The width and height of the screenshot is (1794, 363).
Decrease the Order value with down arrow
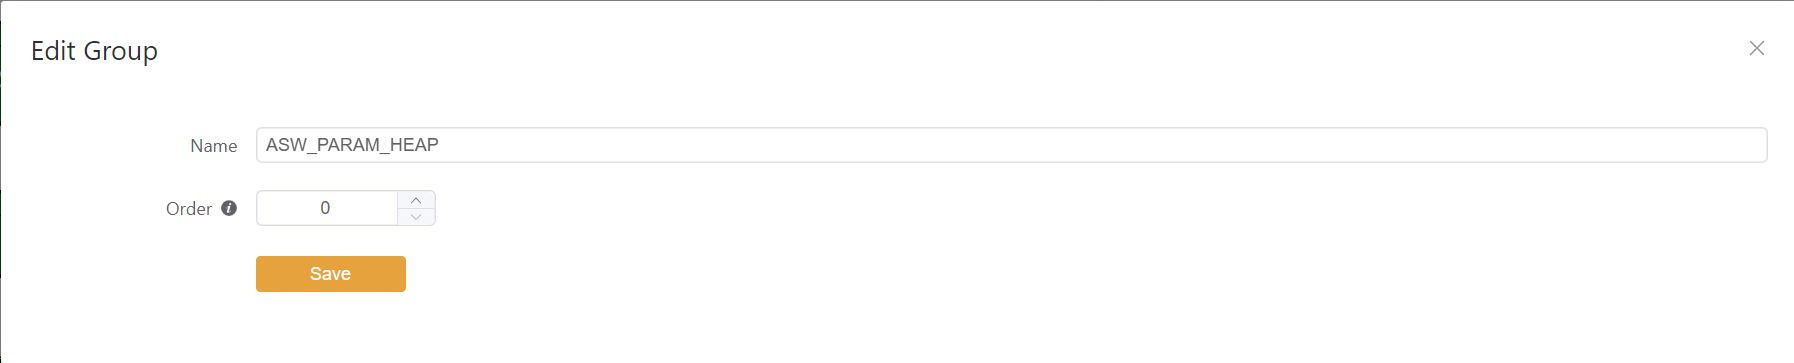(416, 217)
